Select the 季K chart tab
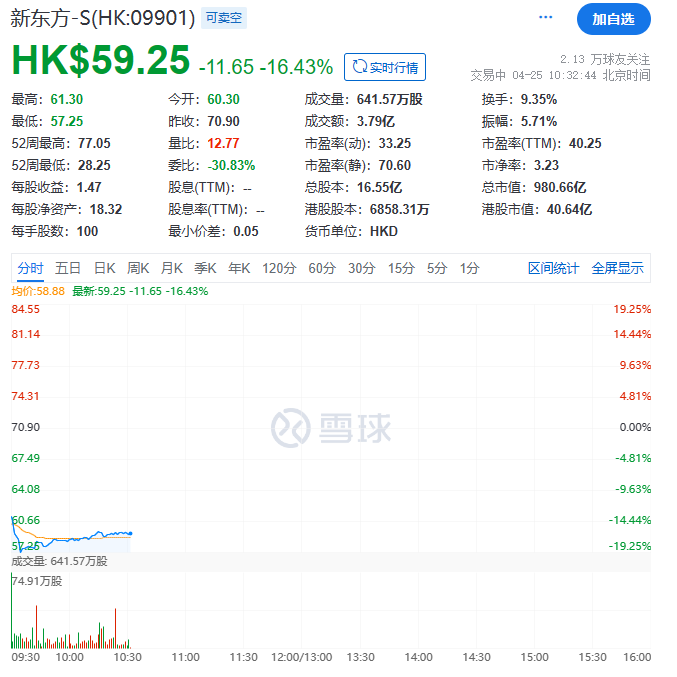 pyautogui.click(x=205, y=268)
